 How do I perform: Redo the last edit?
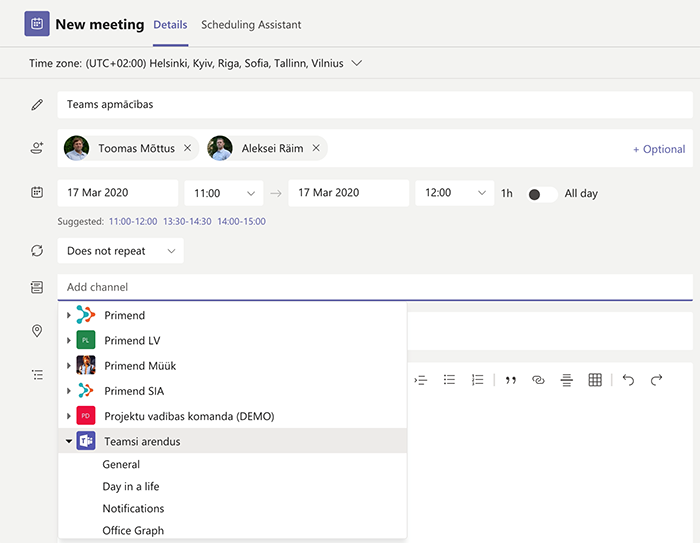pyautogui.click(x=656, y=380)
